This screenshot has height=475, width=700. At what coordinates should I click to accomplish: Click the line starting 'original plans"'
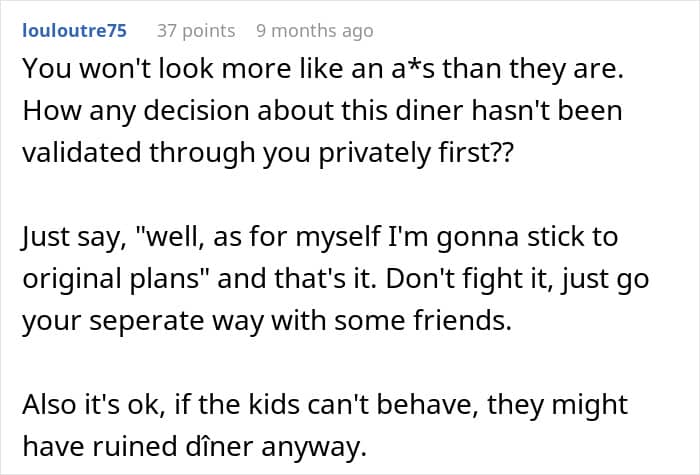point(336,279)
